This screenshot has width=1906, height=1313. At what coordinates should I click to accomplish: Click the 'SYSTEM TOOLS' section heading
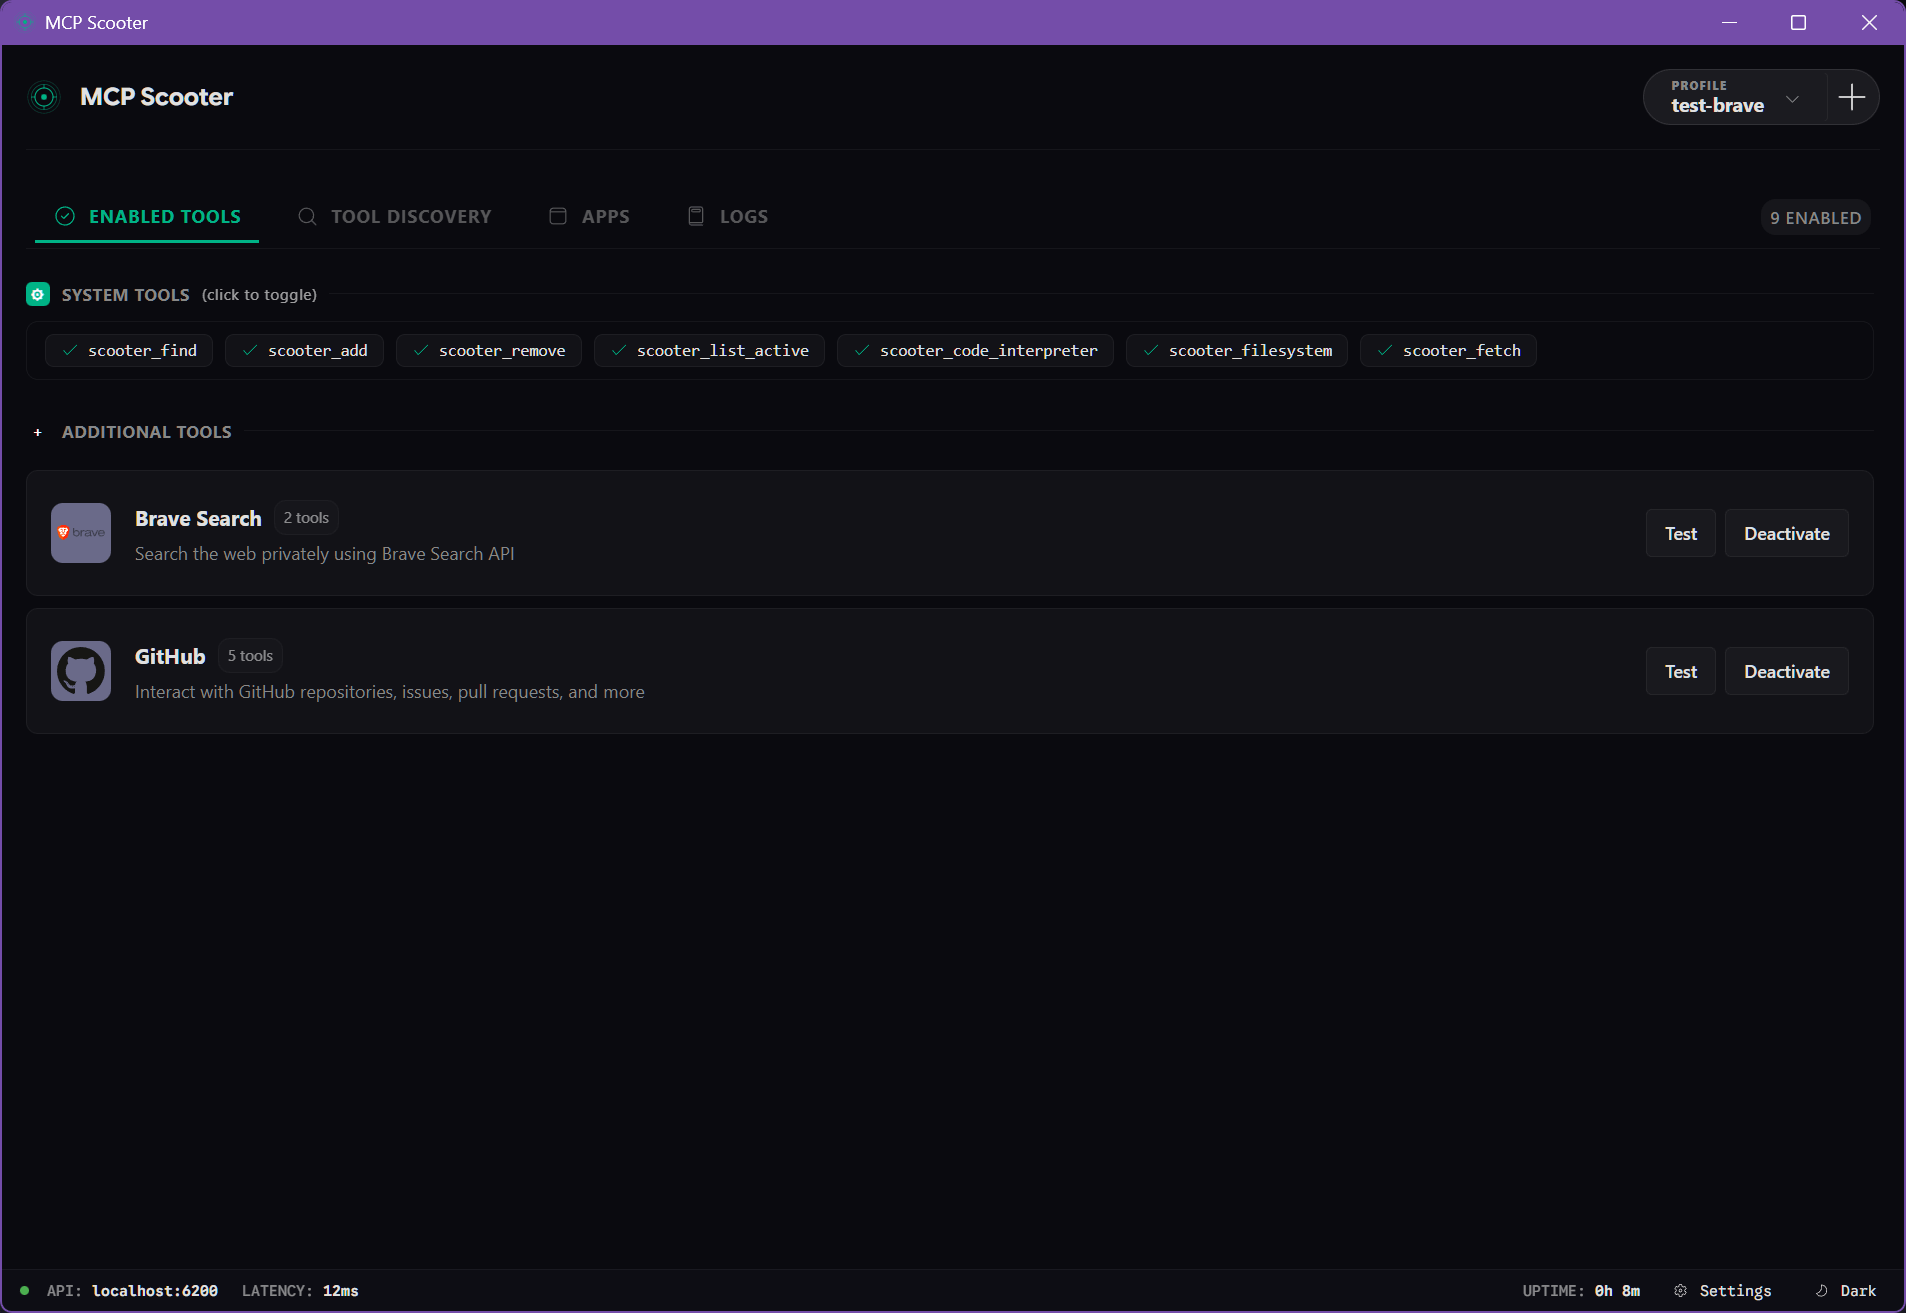125,294
